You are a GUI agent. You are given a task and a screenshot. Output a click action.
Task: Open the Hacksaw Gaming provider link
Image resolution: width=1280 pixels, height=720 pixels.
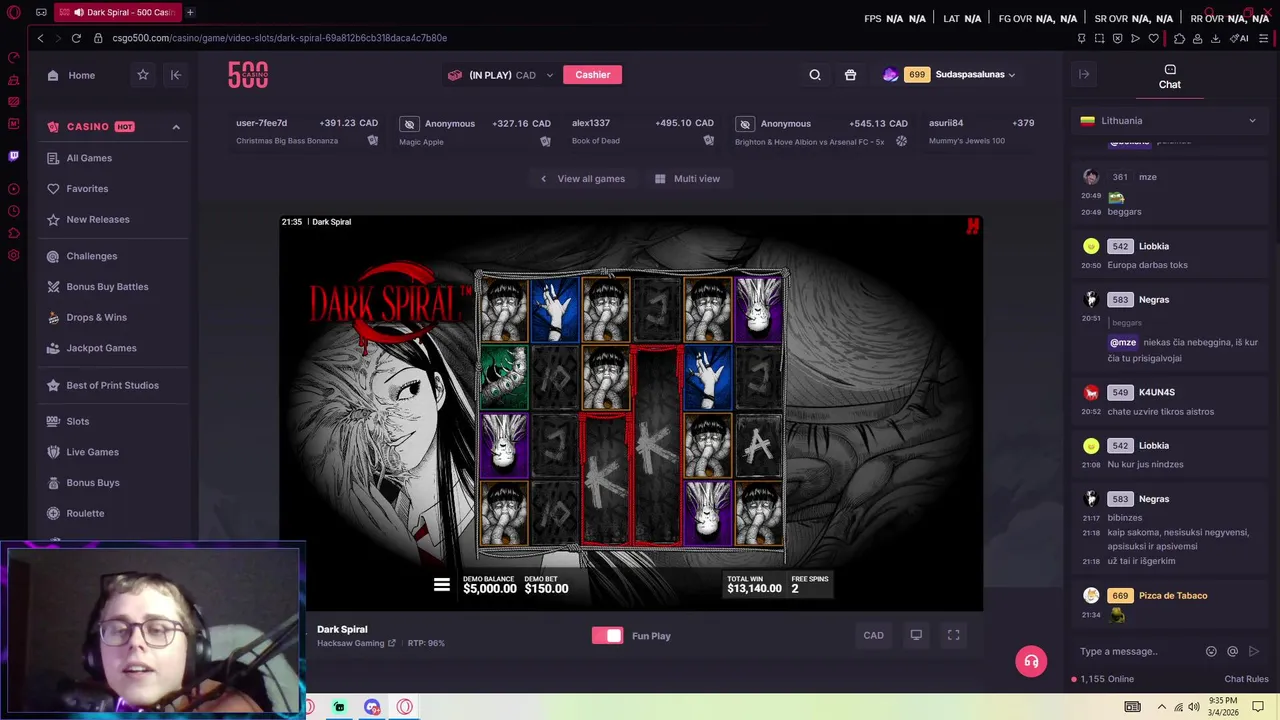pos(356,643)
